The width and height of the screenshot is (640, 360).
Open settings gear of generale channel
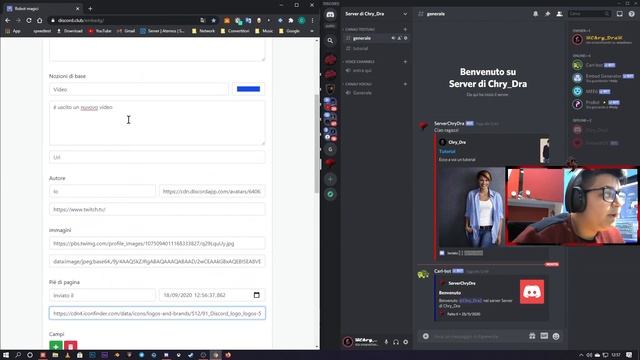coord(405,38)
